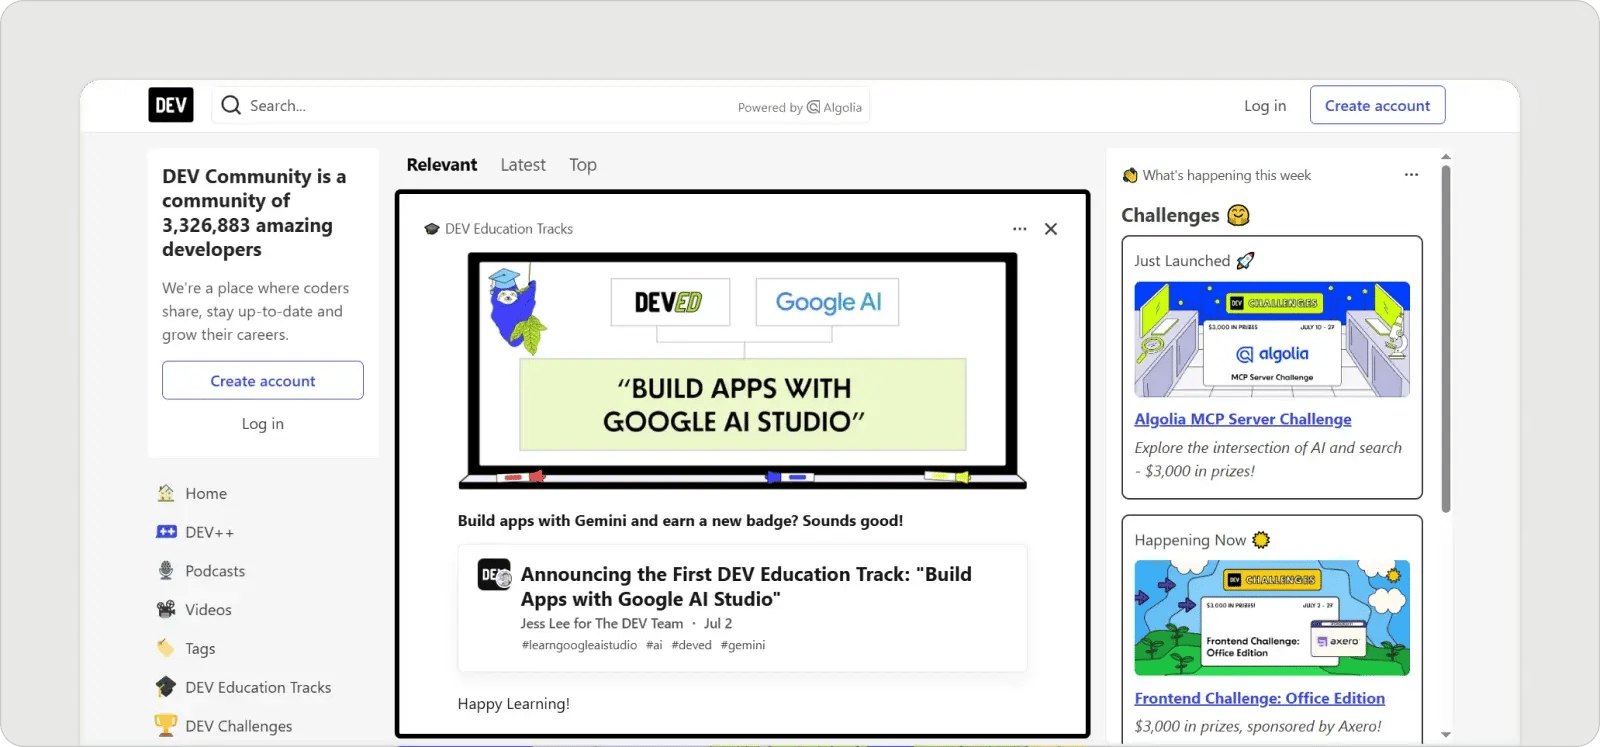The width and height of the screenshot is (1600, 747).
Task: Dismiss the DEV Education Tracks billboard
Action: (x=1051, y=229)
